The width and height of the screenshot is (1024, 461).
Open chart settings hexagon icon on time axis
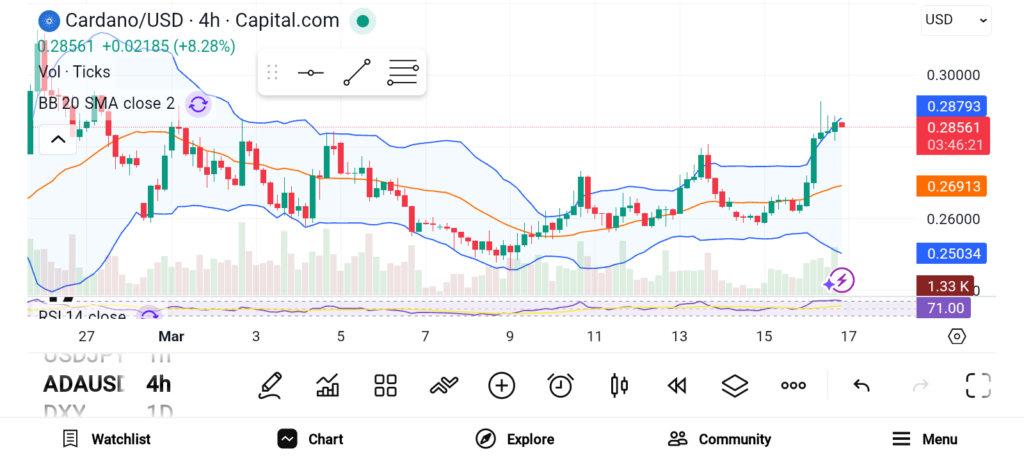coord(956,336)
